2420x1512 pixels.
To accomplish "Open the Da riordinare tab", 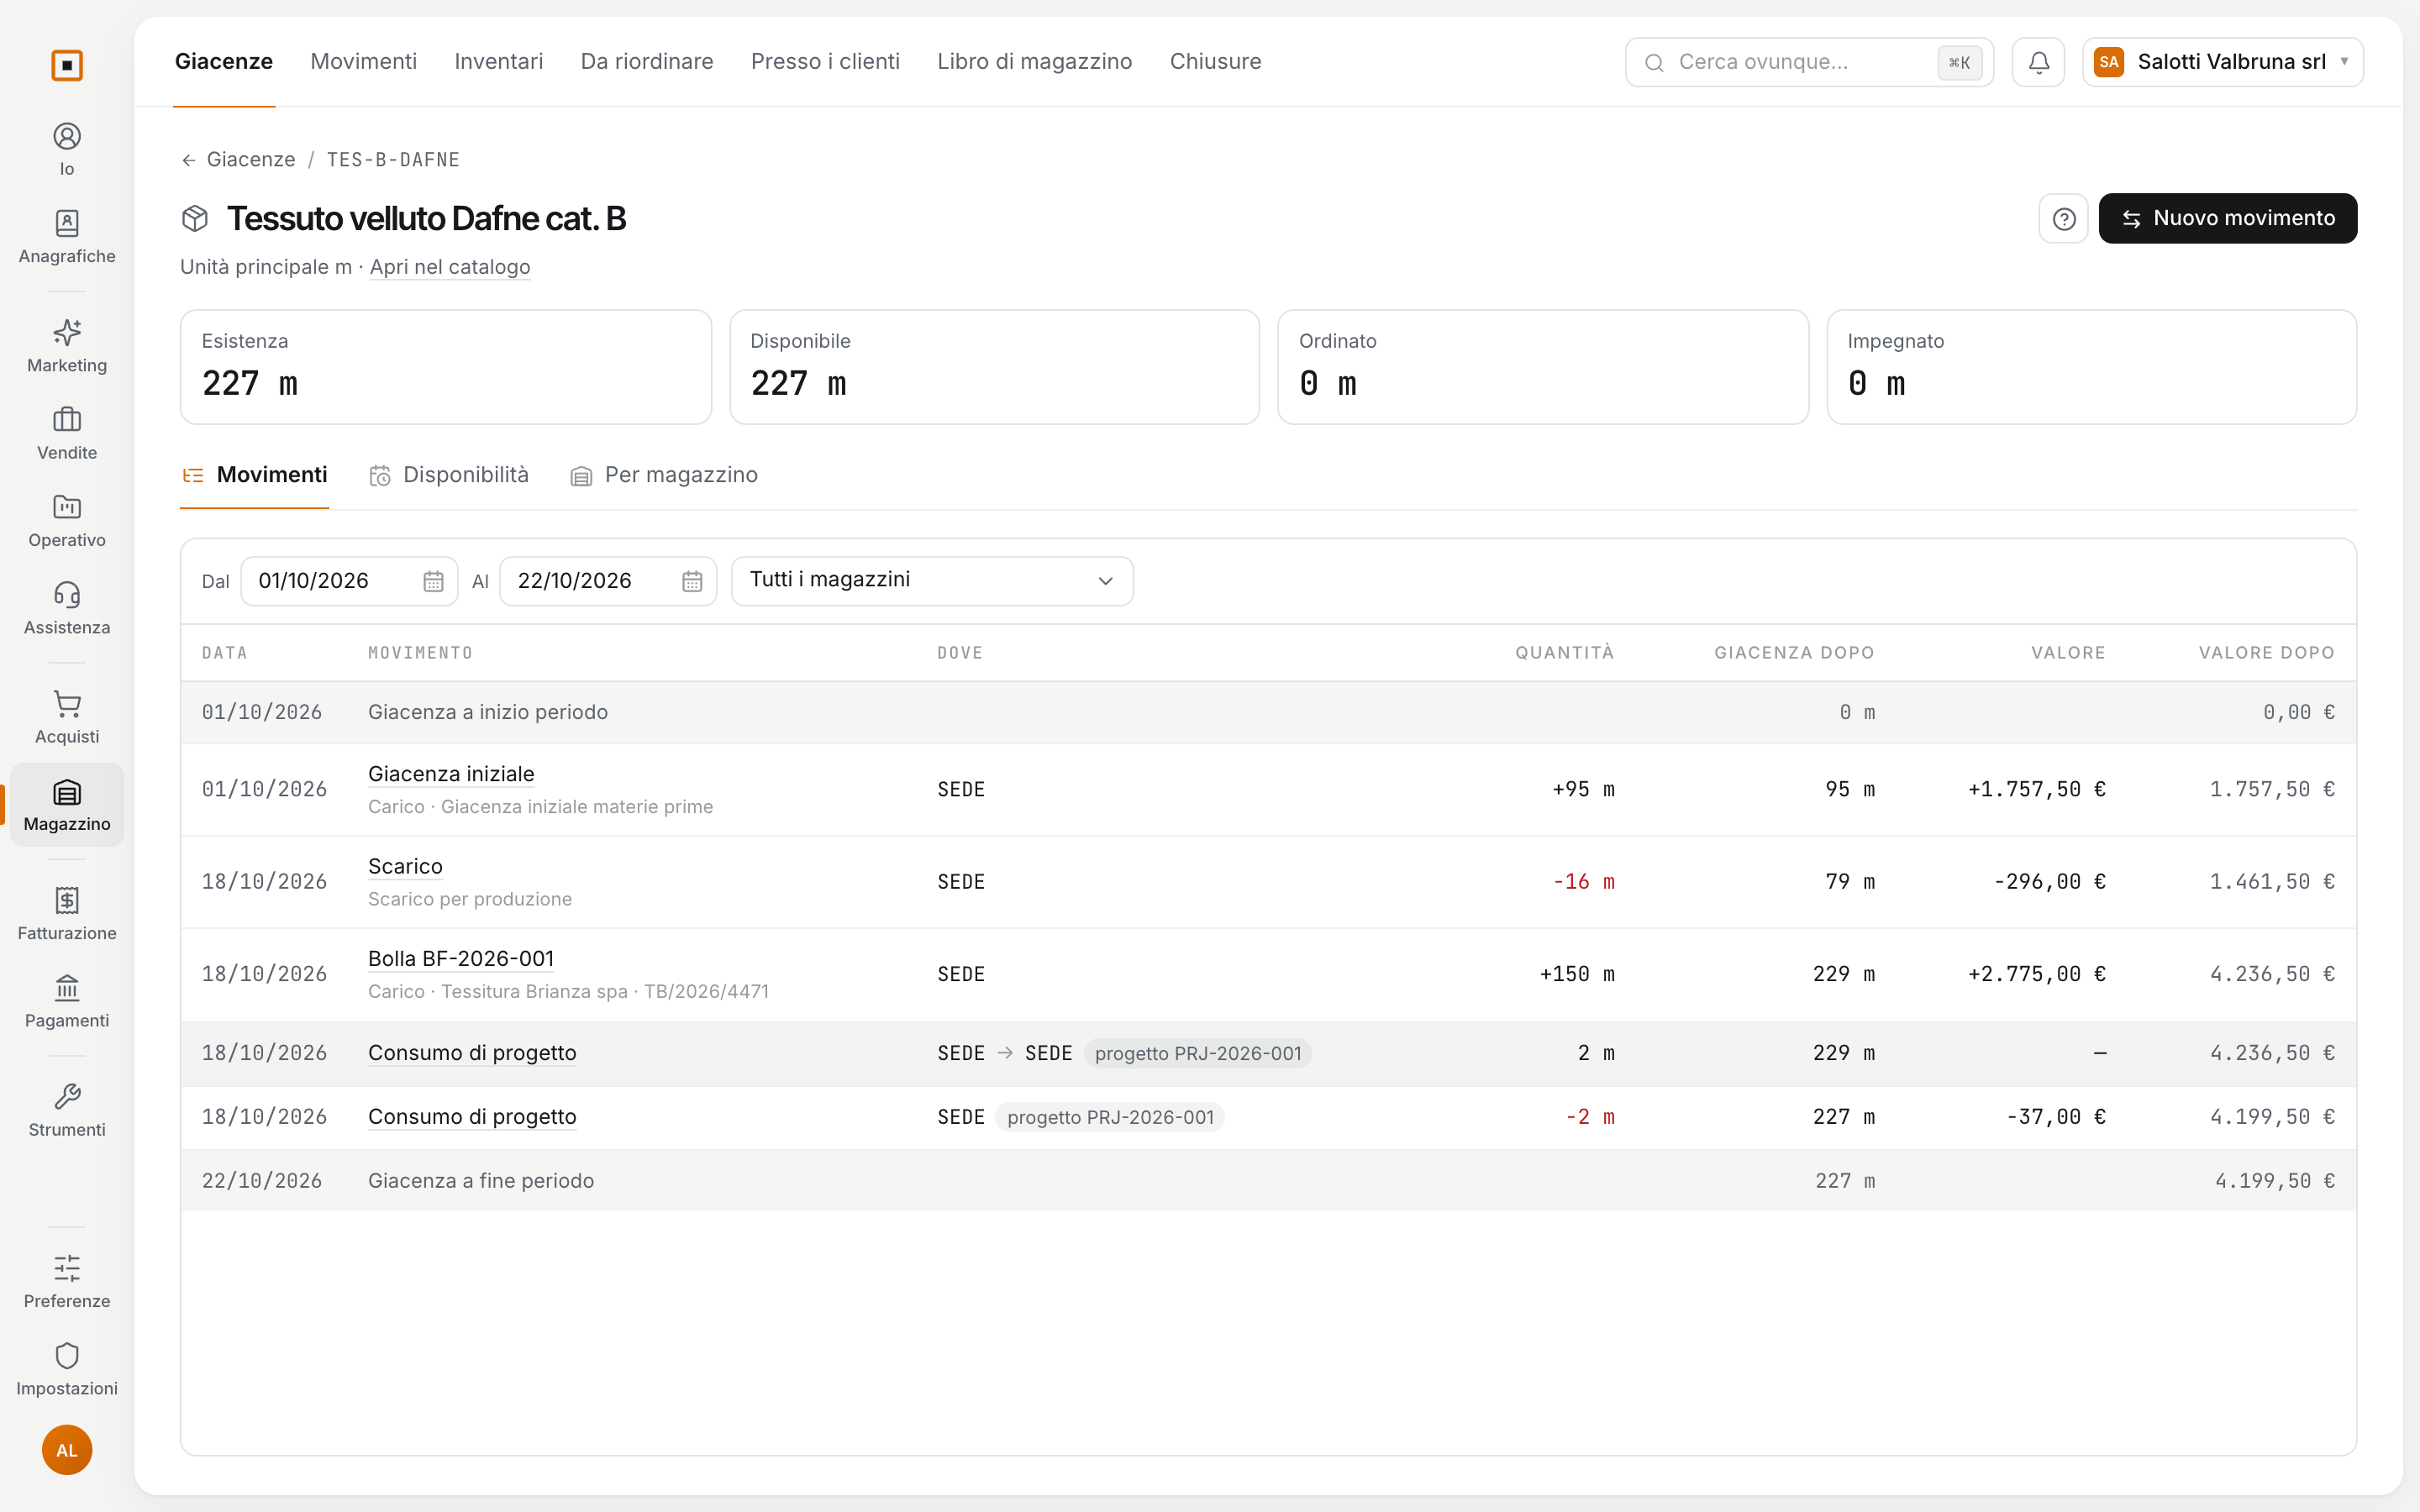I will click(x=647, y=62).
